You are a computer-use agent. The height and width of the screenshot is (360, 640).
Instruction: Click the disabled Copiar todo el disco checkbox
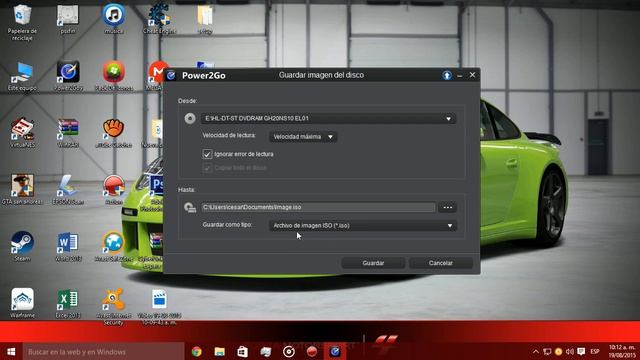[207, 167]
